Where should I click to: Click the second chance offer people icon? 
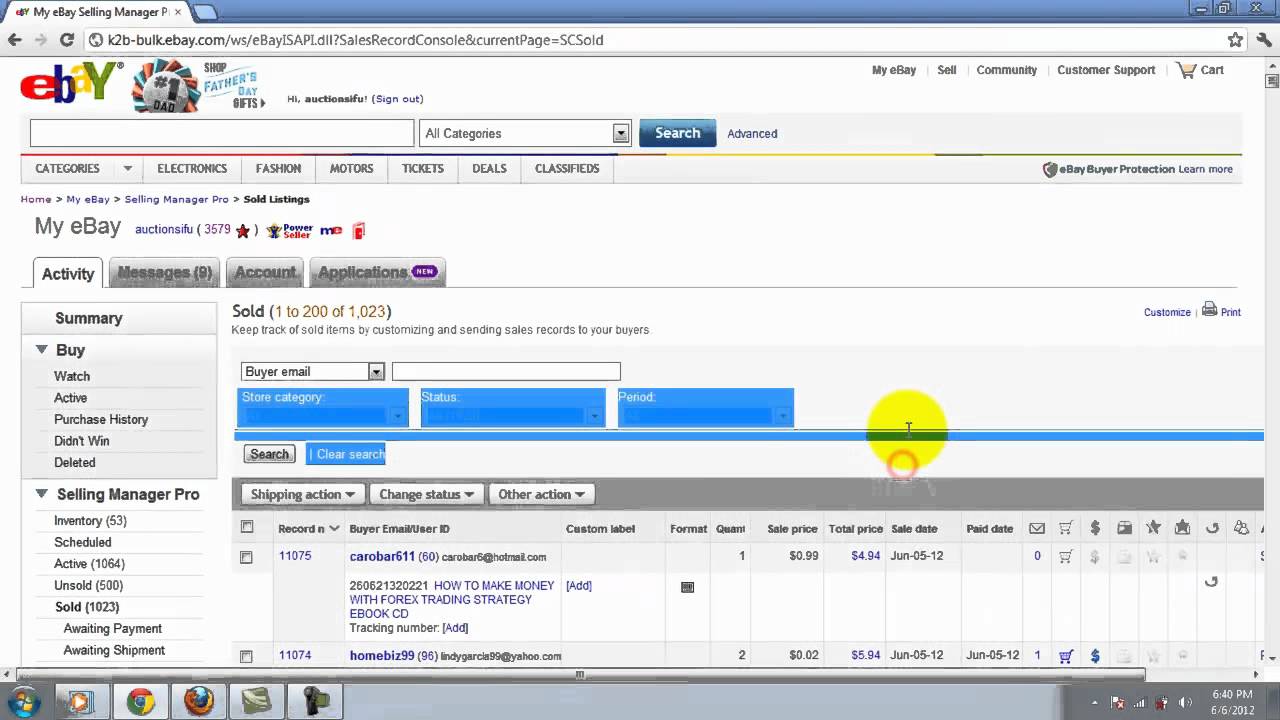(1241, 528)
